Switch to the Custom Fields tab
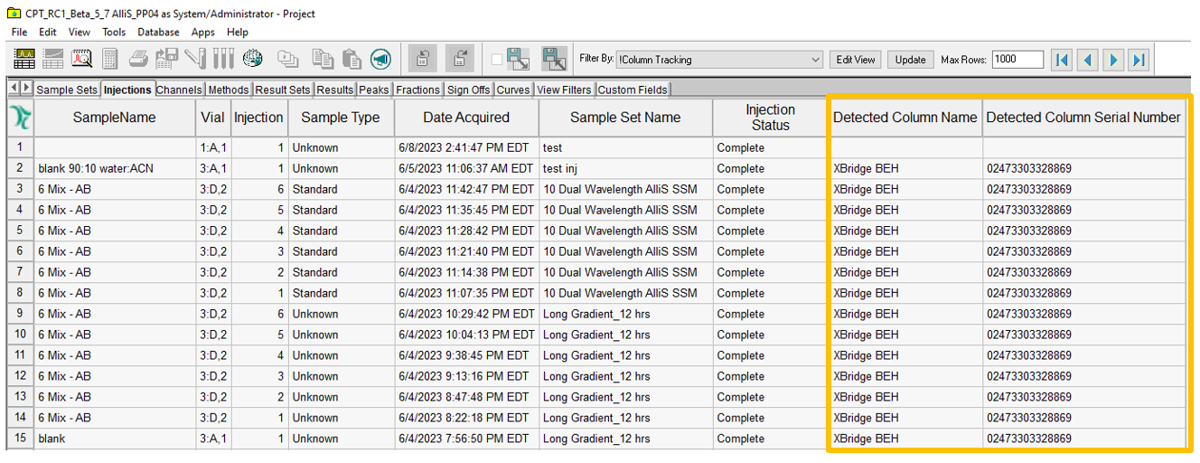This screenshot has height=463, width=1200. tap(632, 90)
